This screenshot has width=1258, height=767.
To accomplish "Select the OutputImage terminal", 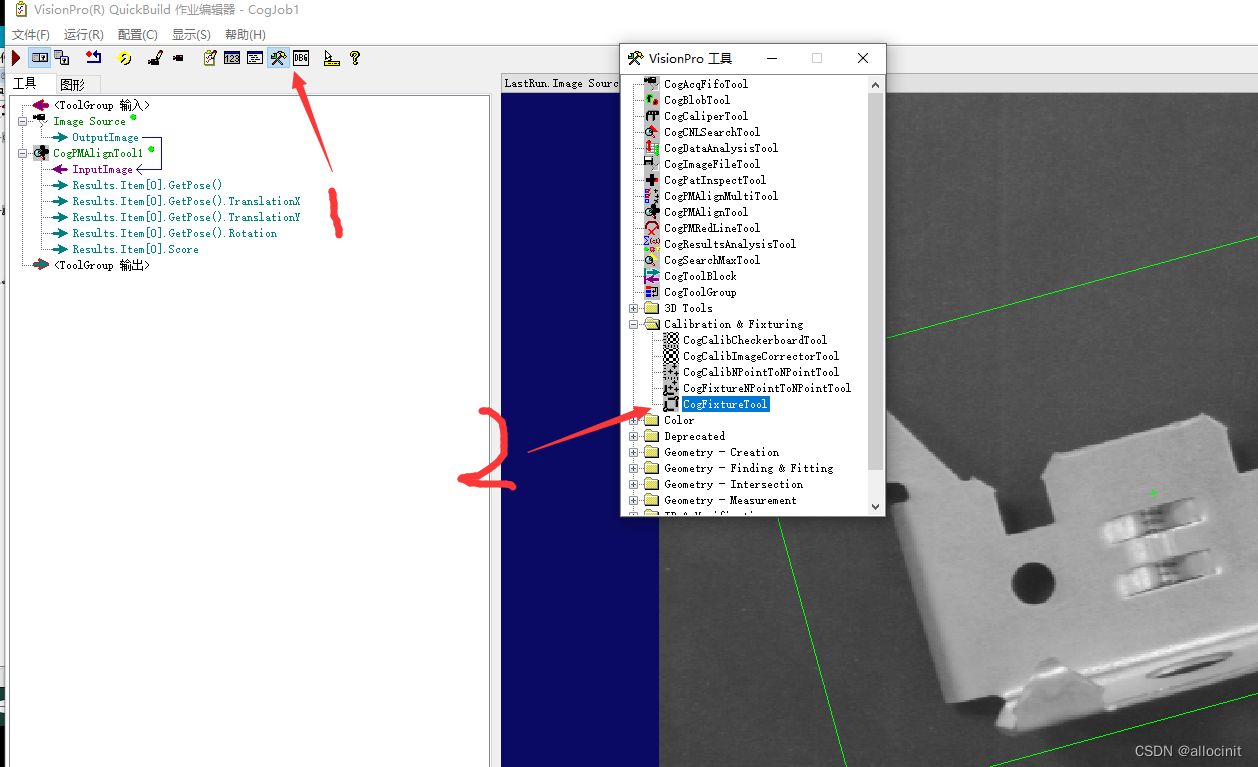I will [105, 137].
